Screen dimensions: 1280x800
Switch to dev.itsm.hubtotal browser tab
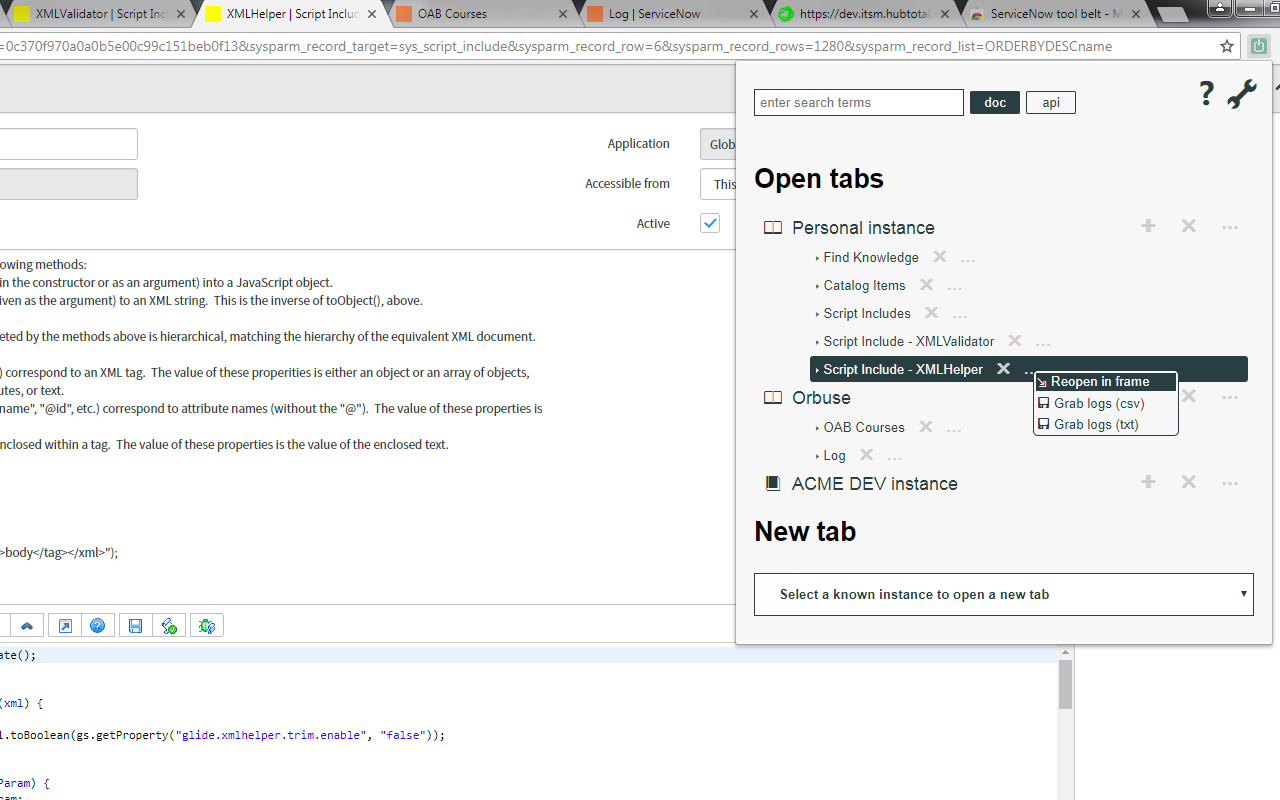point(862,14)
